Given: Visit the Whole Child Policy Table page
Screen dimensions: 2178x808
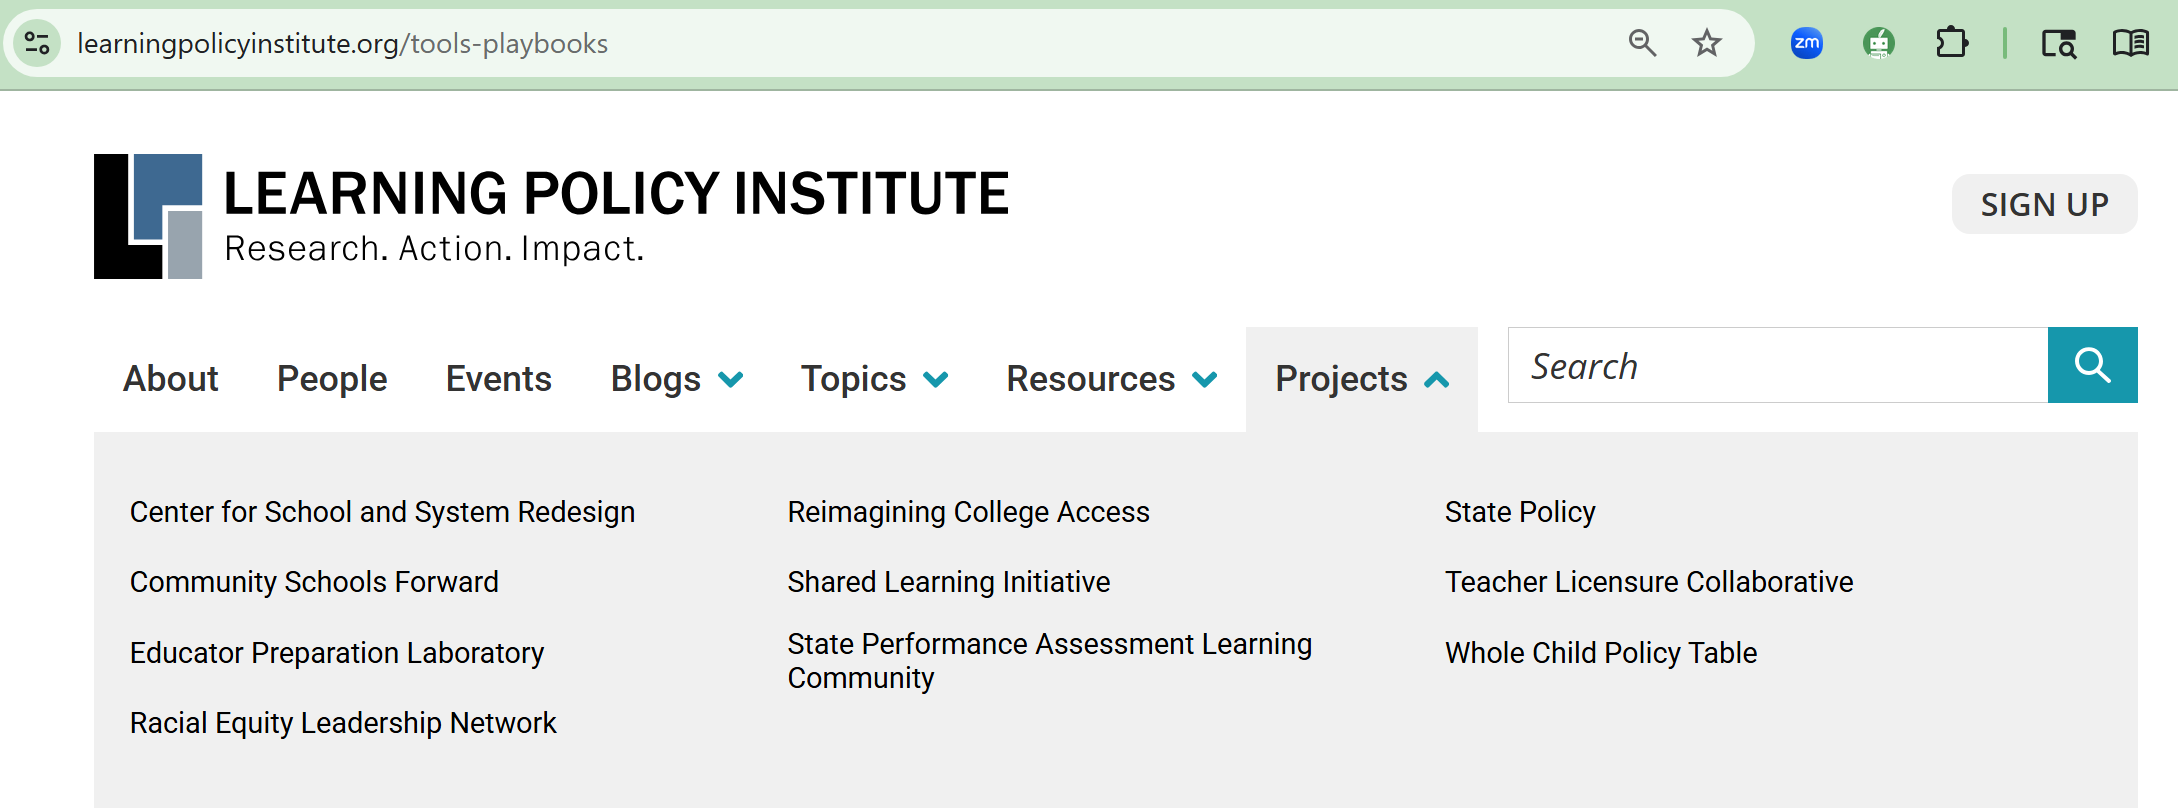Looking at the screenshot, I should (x=1601, y=652).
